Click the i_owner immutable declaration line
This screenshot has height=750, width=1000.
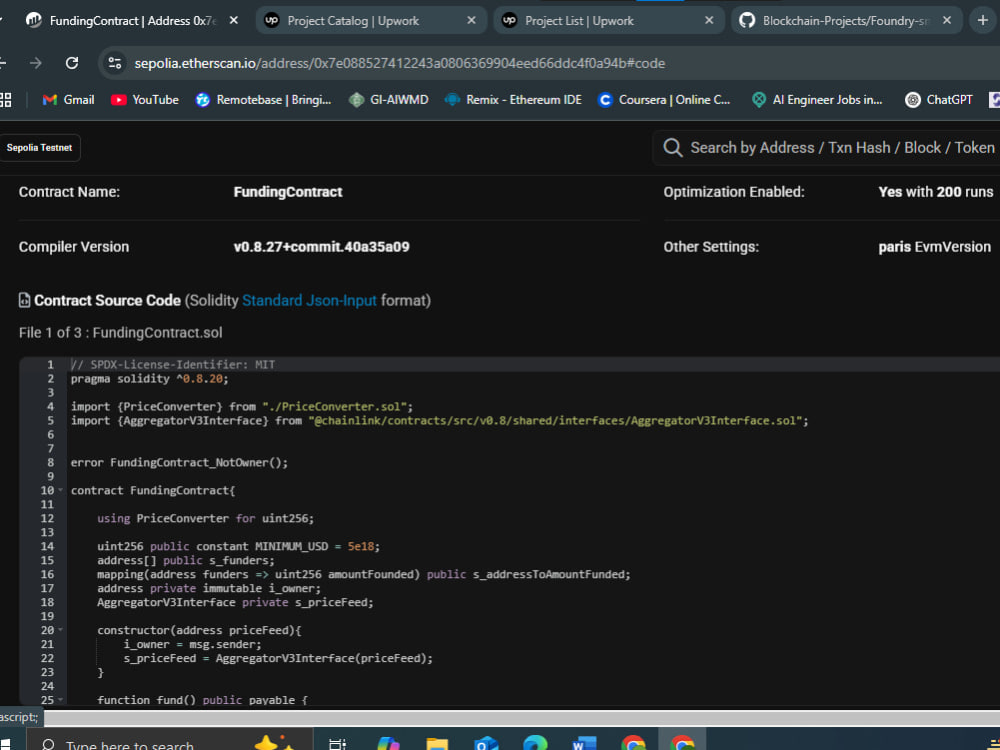coord(209,589)
